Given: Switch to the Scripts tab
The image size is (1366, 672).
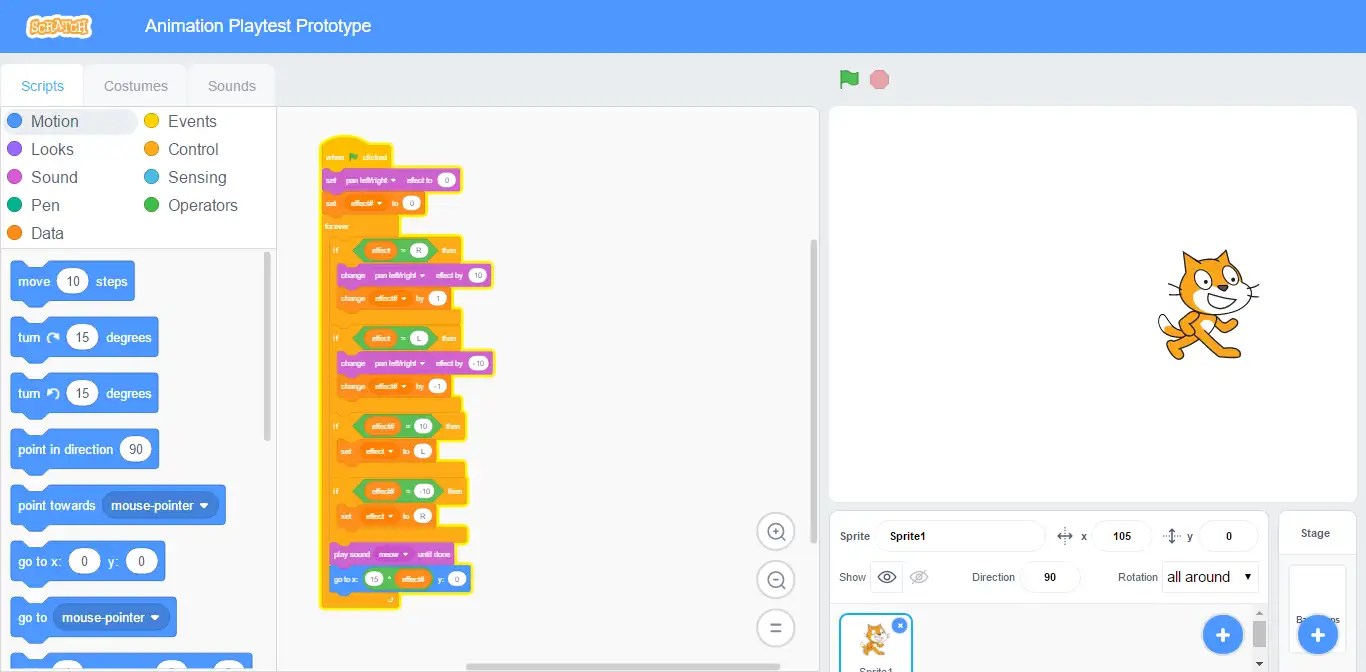Looking at the screenshot, I should (42, 86).
